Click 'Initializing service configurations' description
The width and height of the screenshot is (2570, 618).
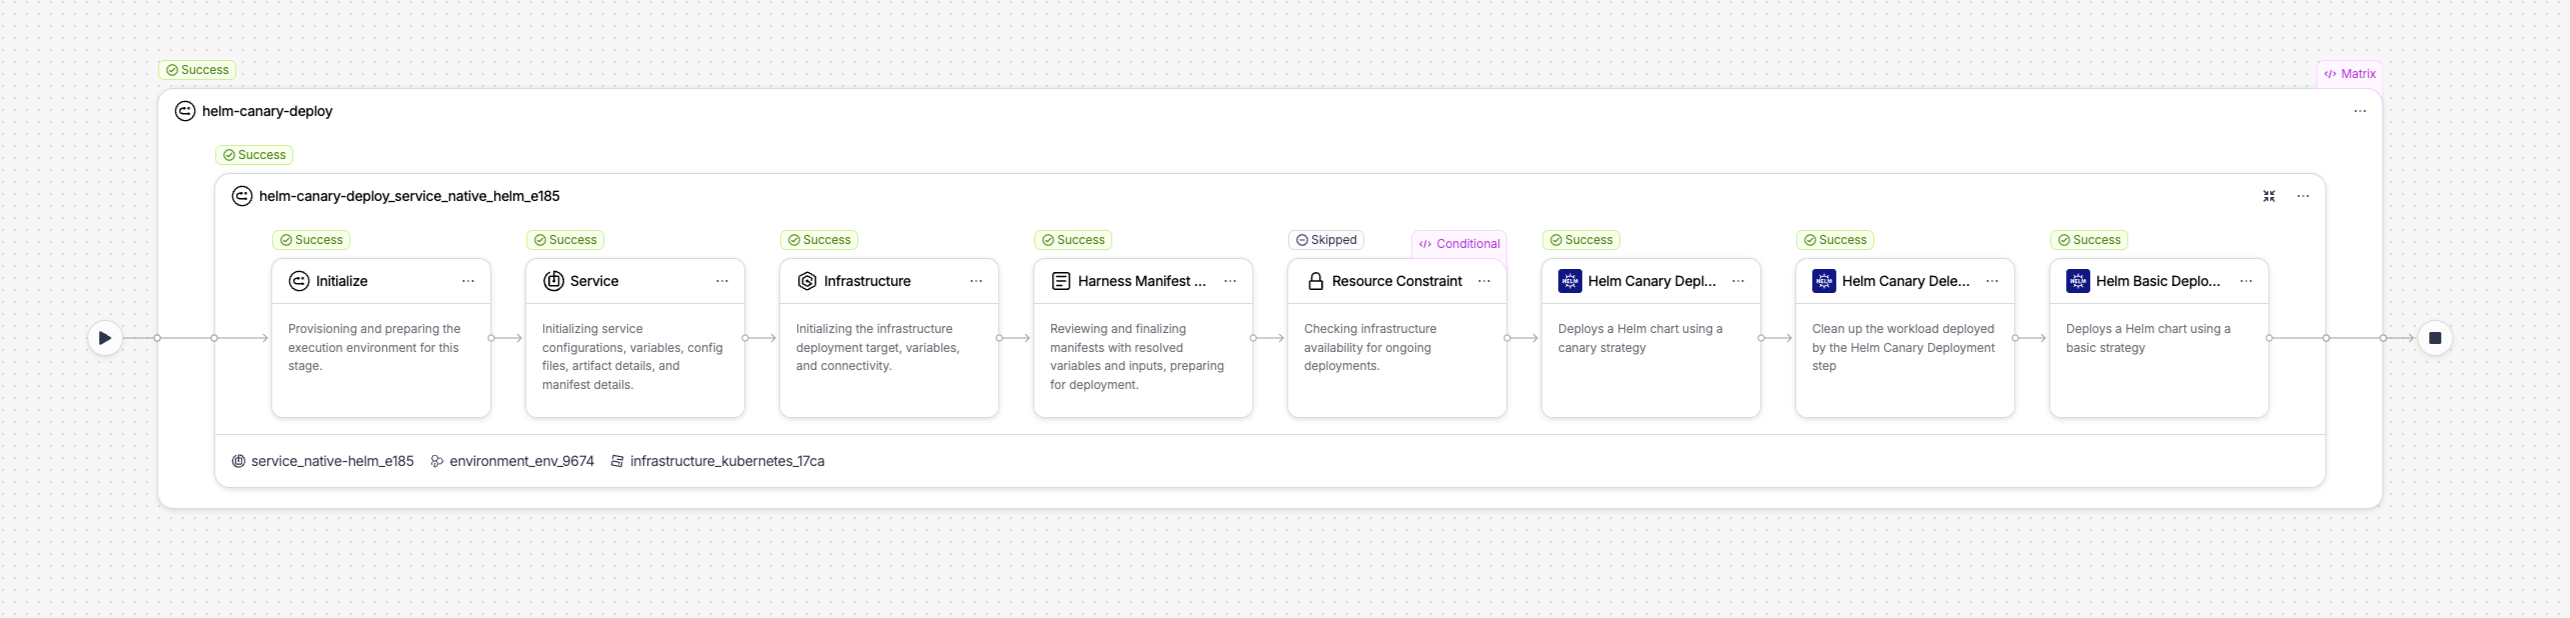(632, 356)
